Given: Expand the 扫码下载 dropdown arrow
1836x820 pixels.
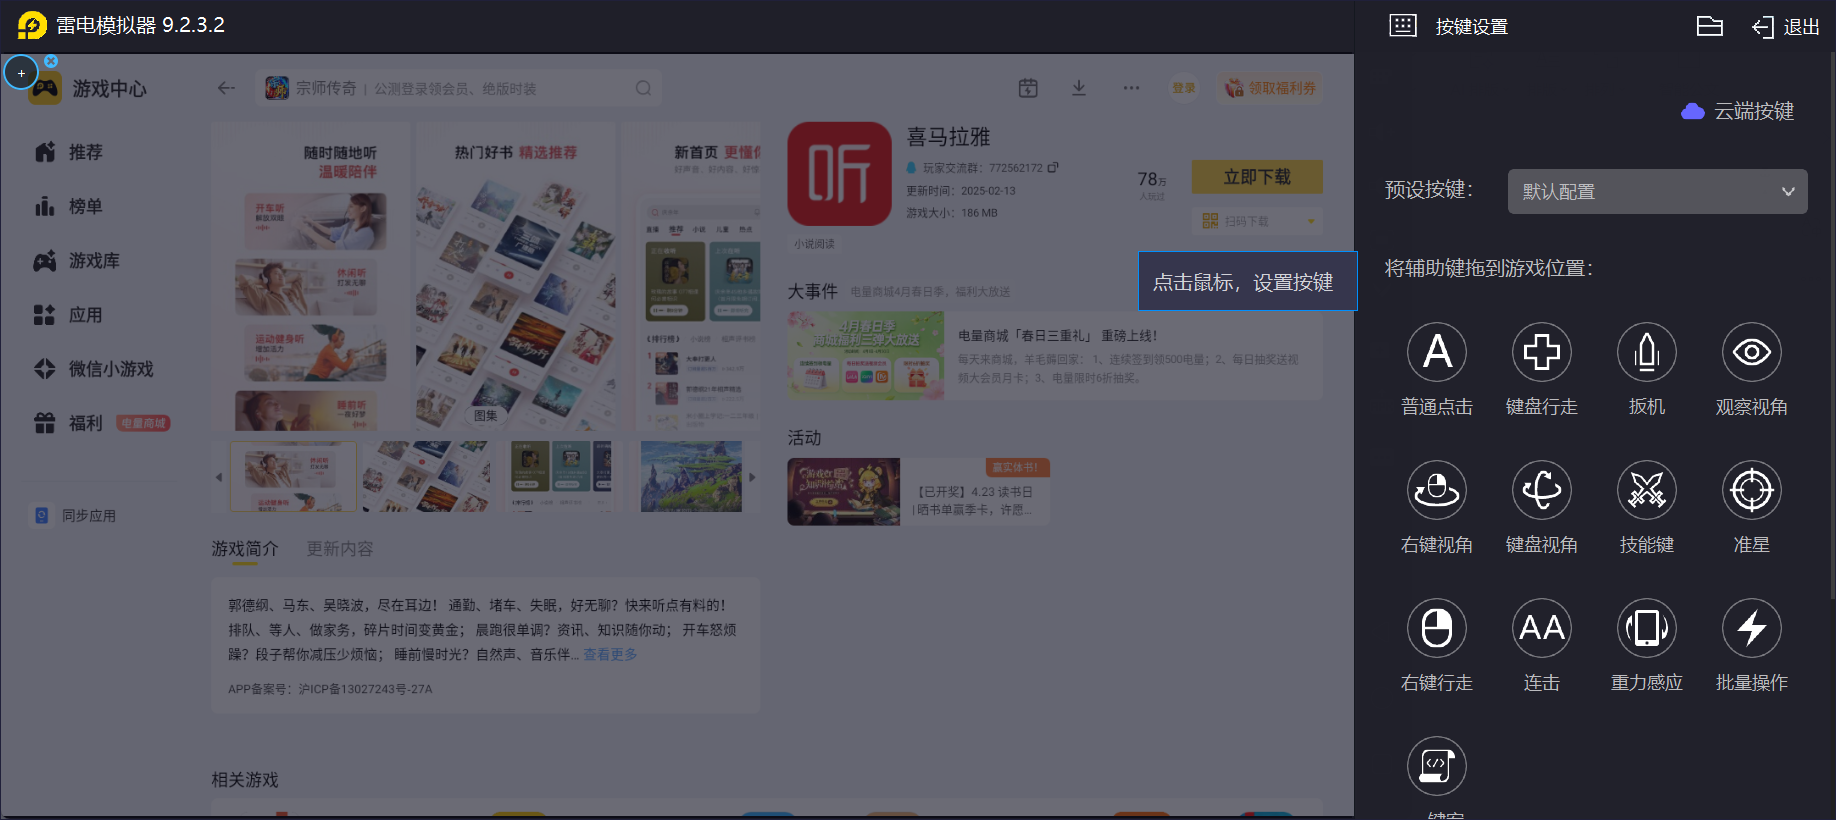Looking at the screenshot, I should (1310, 221).
